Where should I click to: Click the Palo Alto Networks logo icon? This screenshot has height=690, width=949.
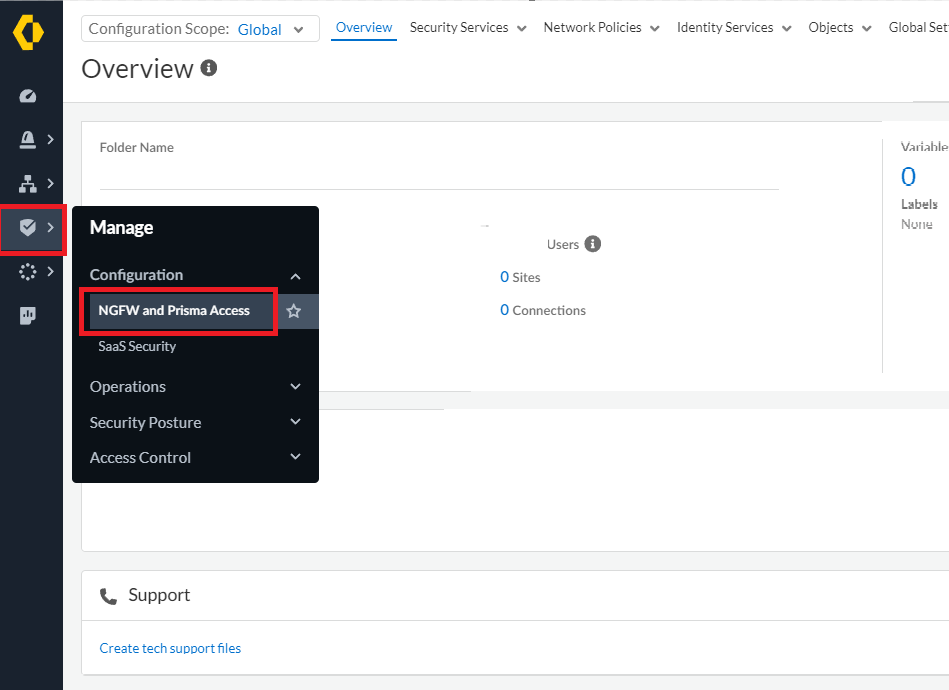28,32
